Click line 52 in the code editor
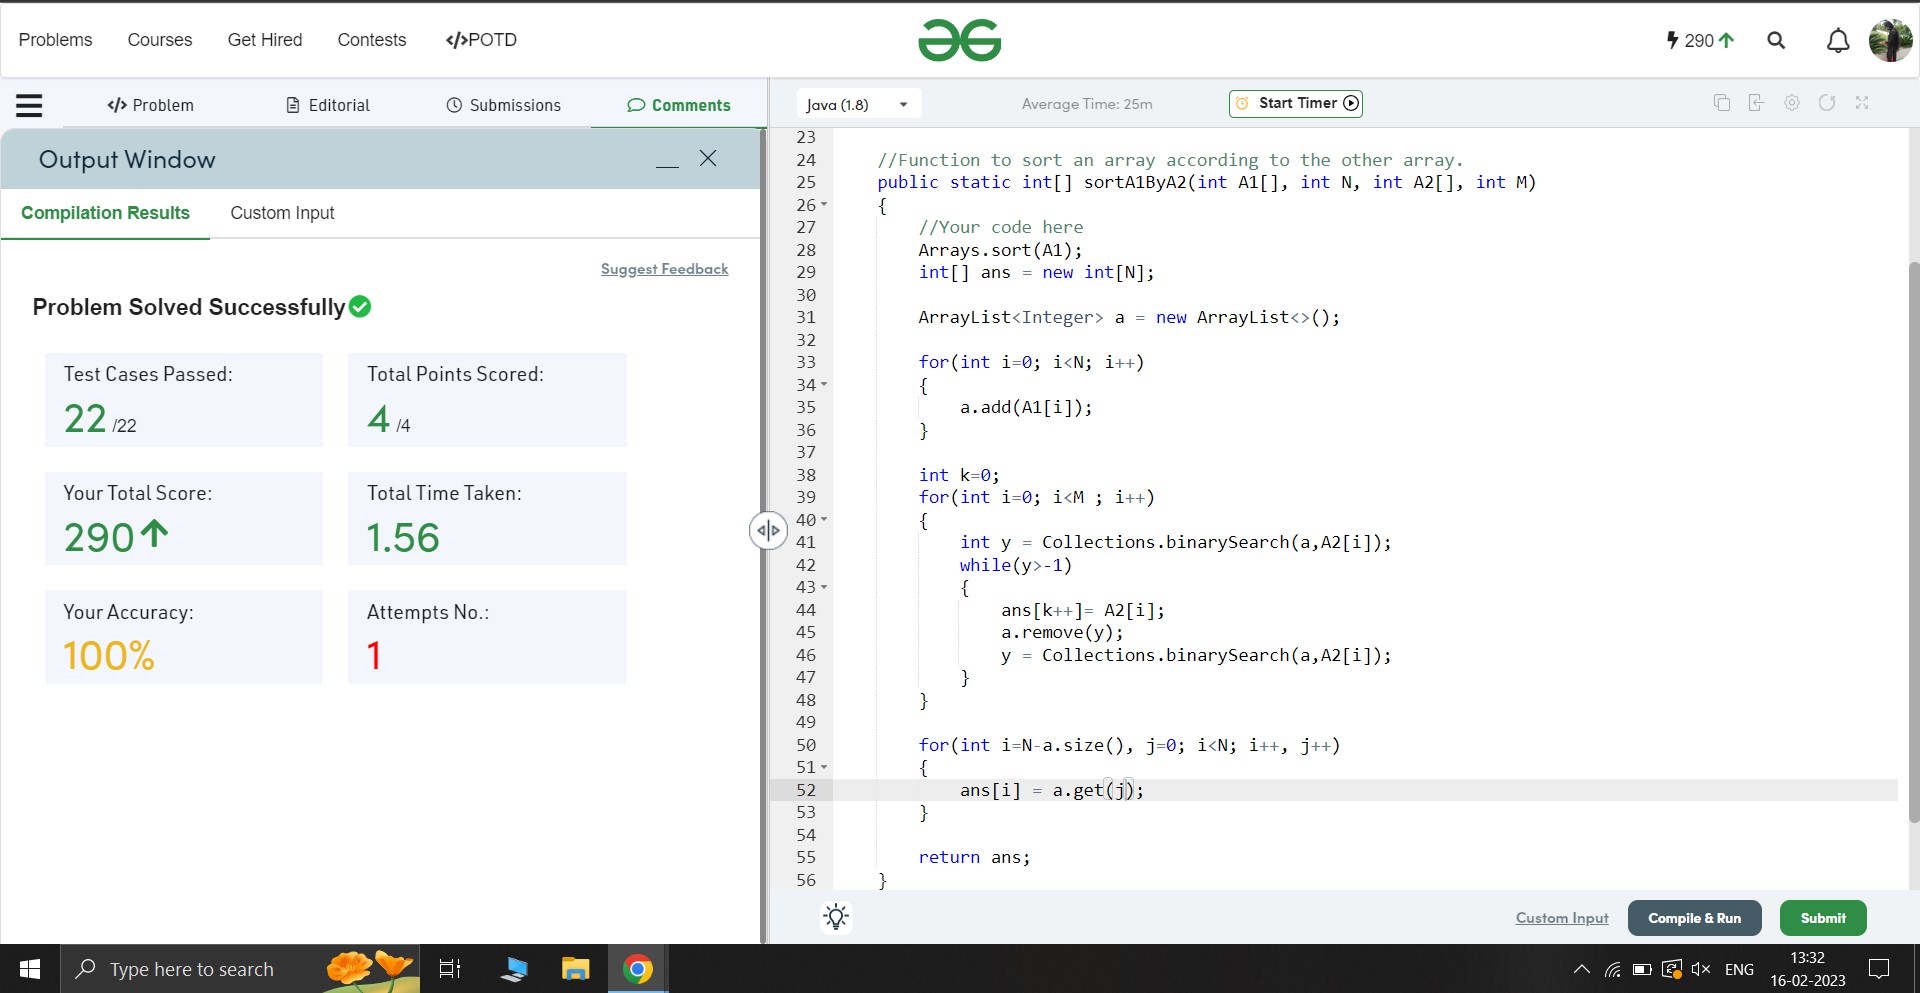Screen dimensions: 1920x993 (x=1365, y=790)
